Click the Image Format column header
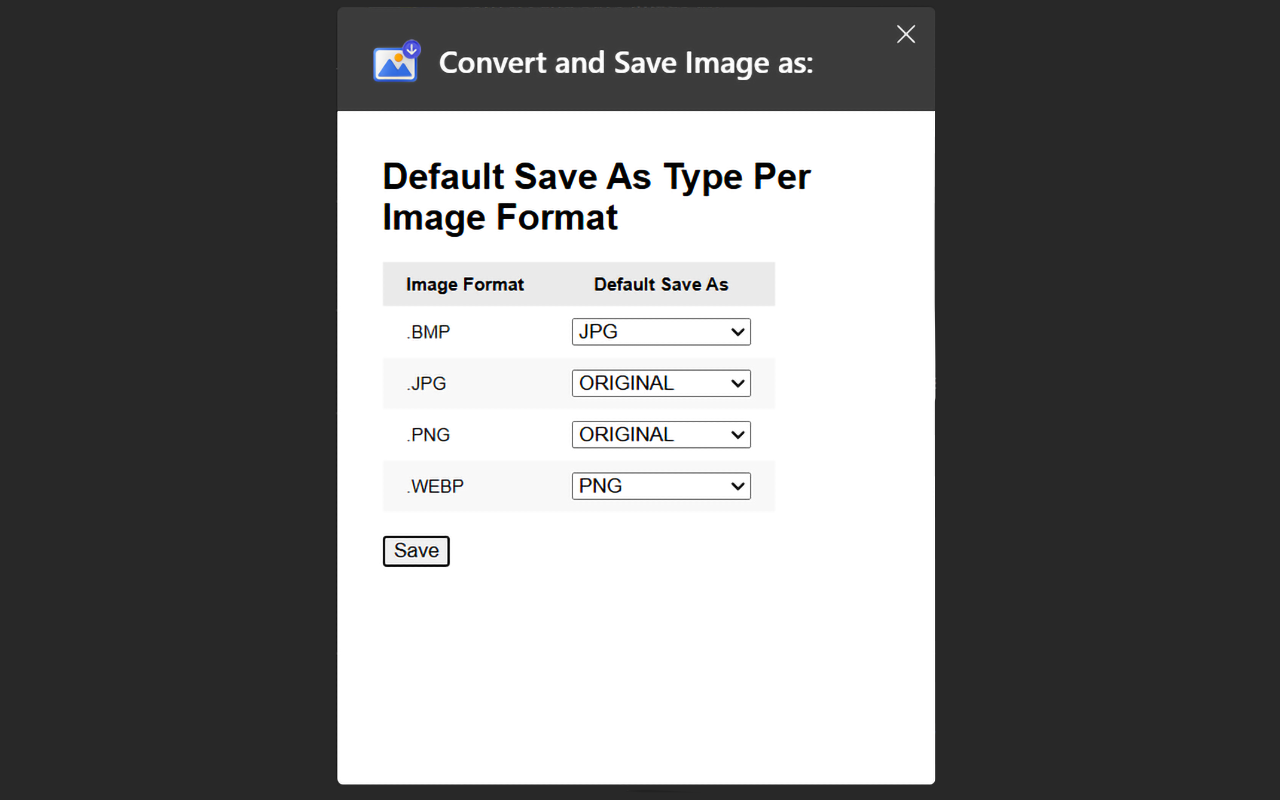 (x=465, y=285)
